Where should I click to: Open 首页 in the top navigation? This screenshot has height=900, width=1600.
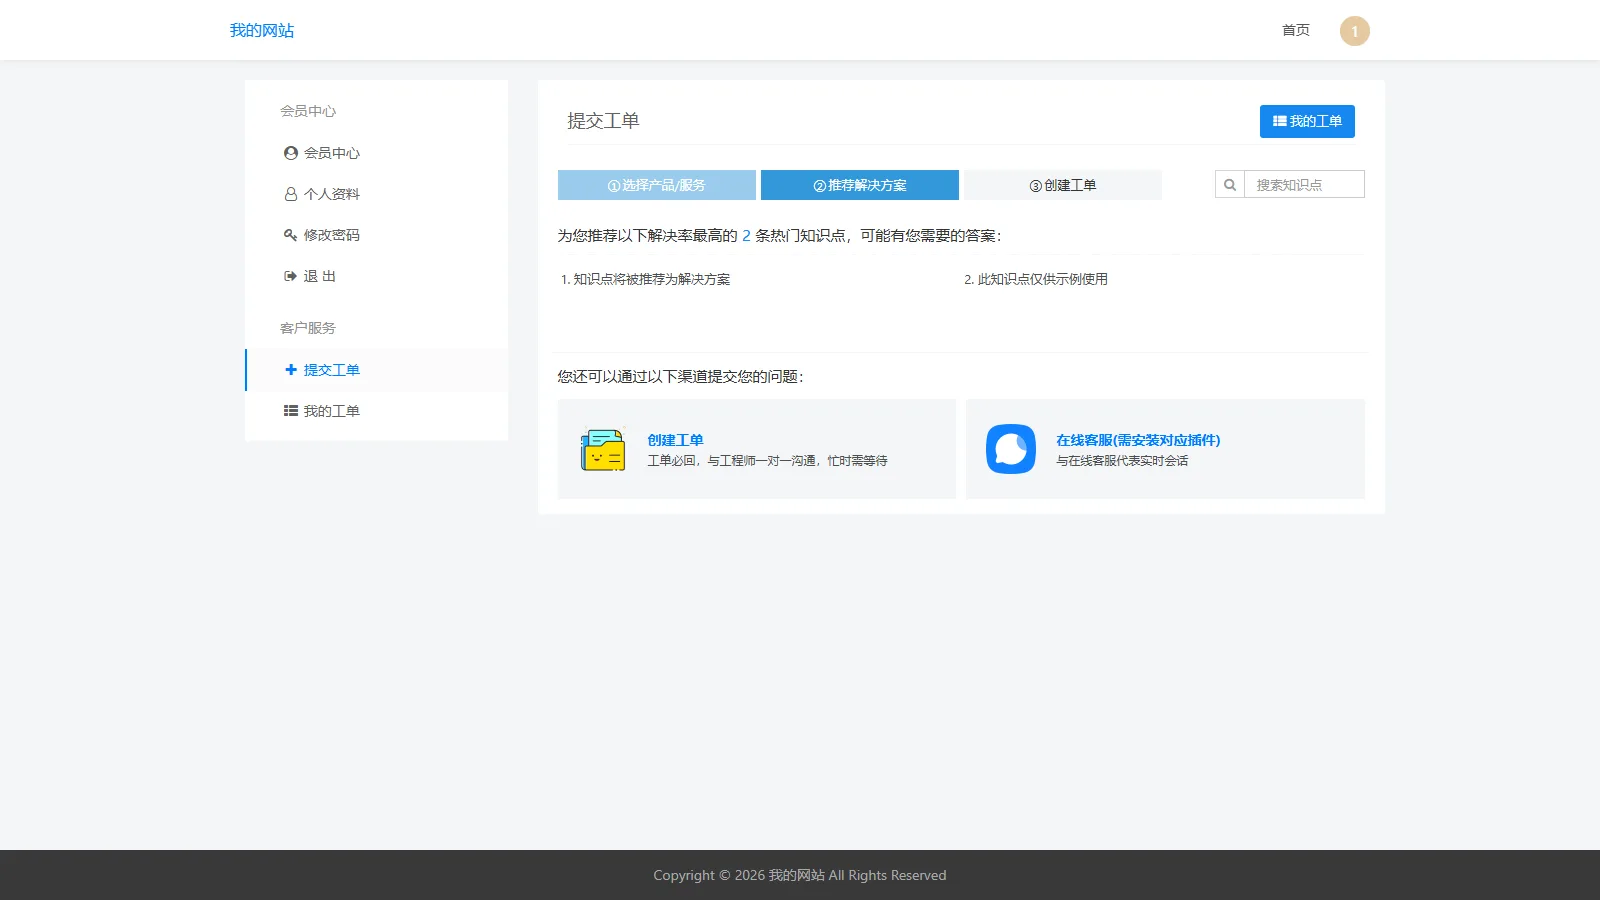point(1294,30)
